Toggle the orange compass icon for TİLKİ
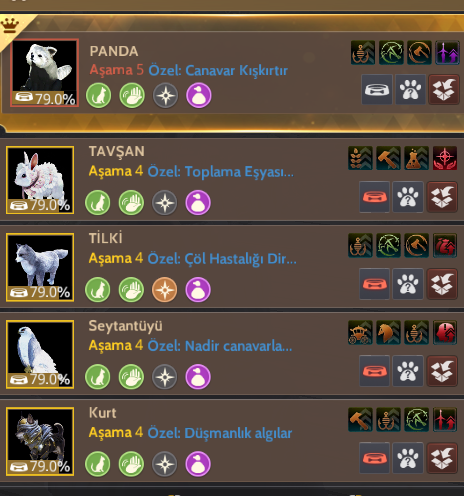Viewport: 464px width, 496px height. pyautogui.click(x=164, y=290)
